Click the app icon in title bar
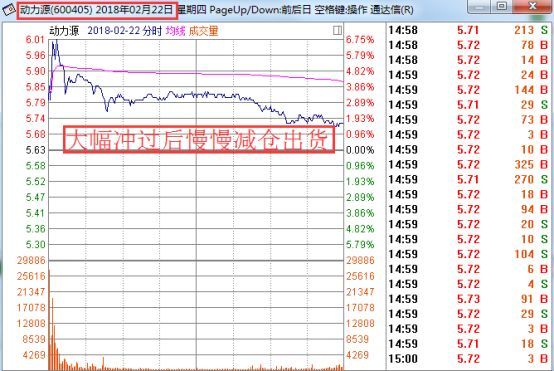 pyautogui.click(x=8, y=9)
